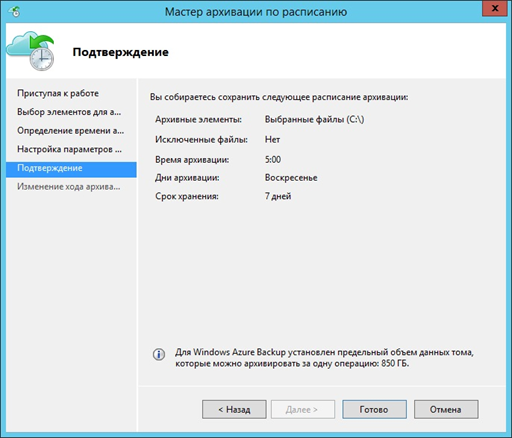Click the Вы собираетесь сохранить следующее расписание text
This screenshot has height=438, width=512.
(x=279, y=97)
